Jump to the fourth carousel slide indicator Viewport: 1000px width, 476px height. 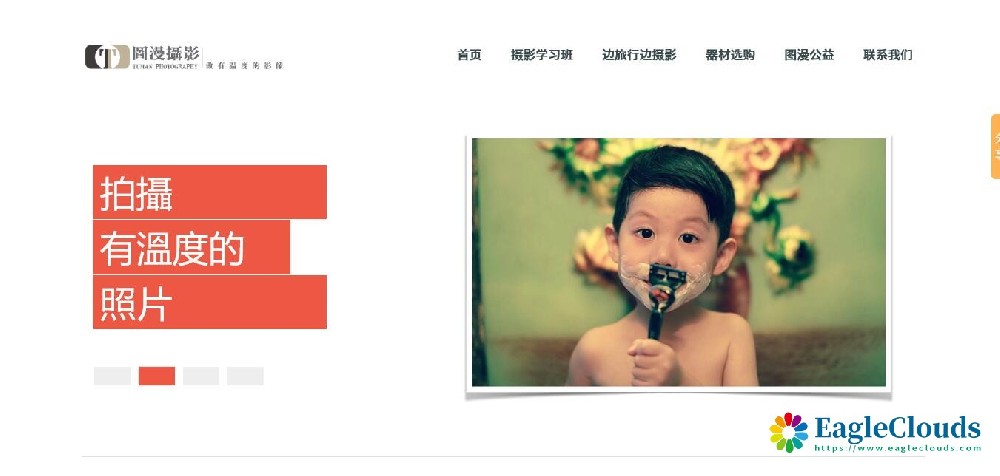(x=246, y=376)
